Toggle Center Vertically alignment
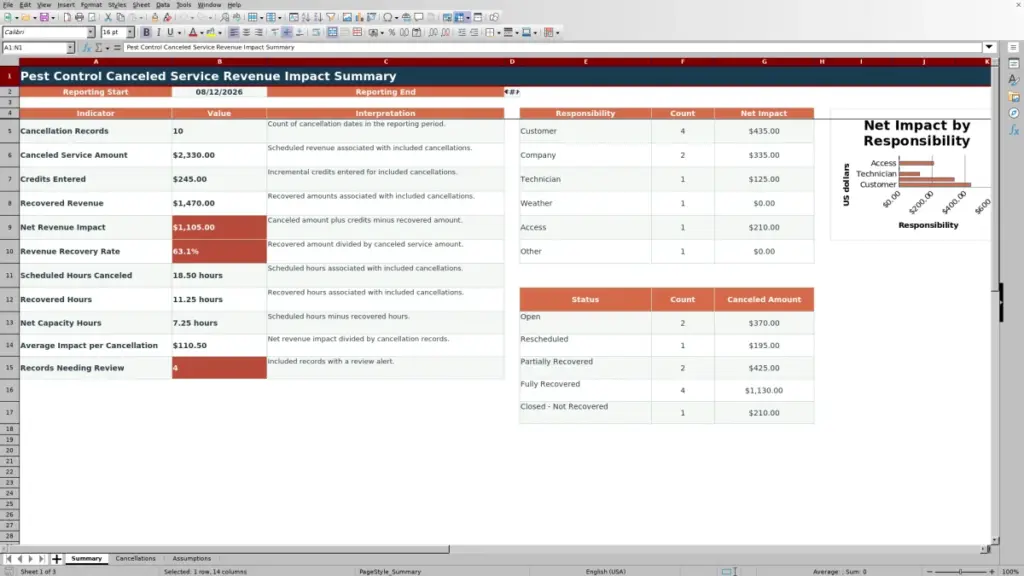The image size is (1024, 576). click(x=287, y=33)
